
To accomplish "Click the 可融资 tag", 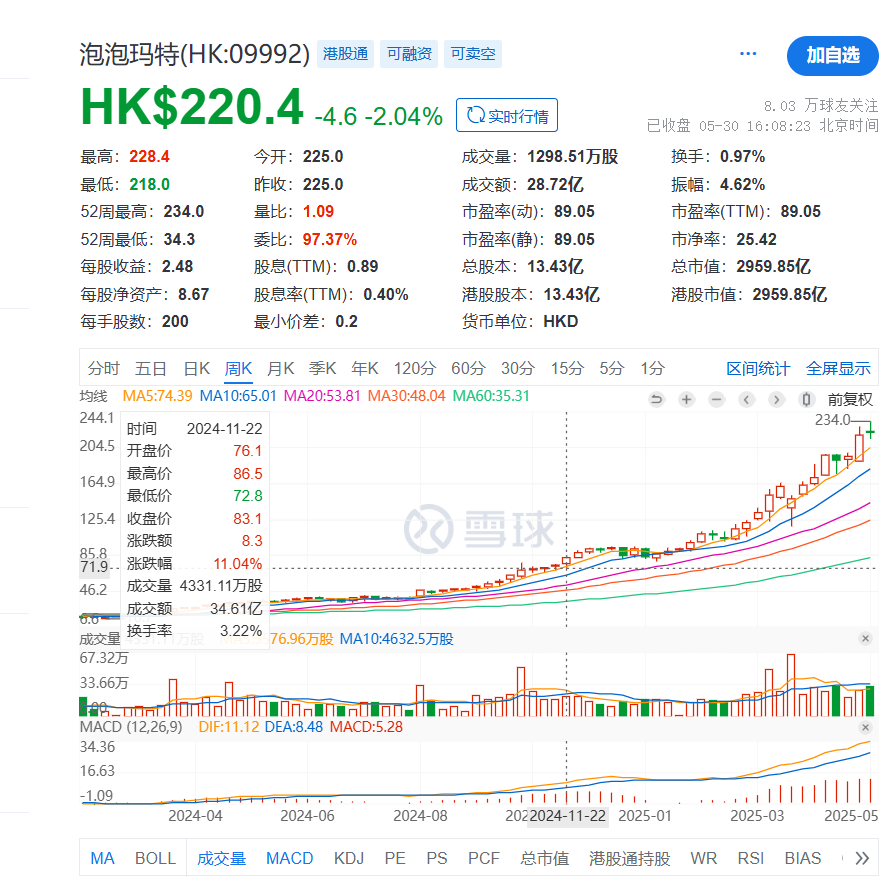I will (409, 54).
